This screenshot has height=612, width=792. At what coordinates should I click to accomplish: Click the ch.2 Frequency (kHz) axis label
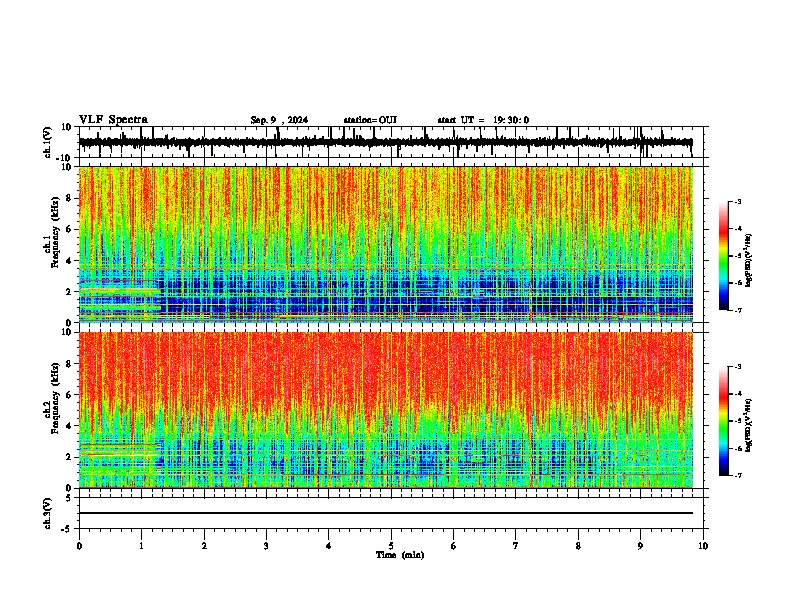(56, 398)
